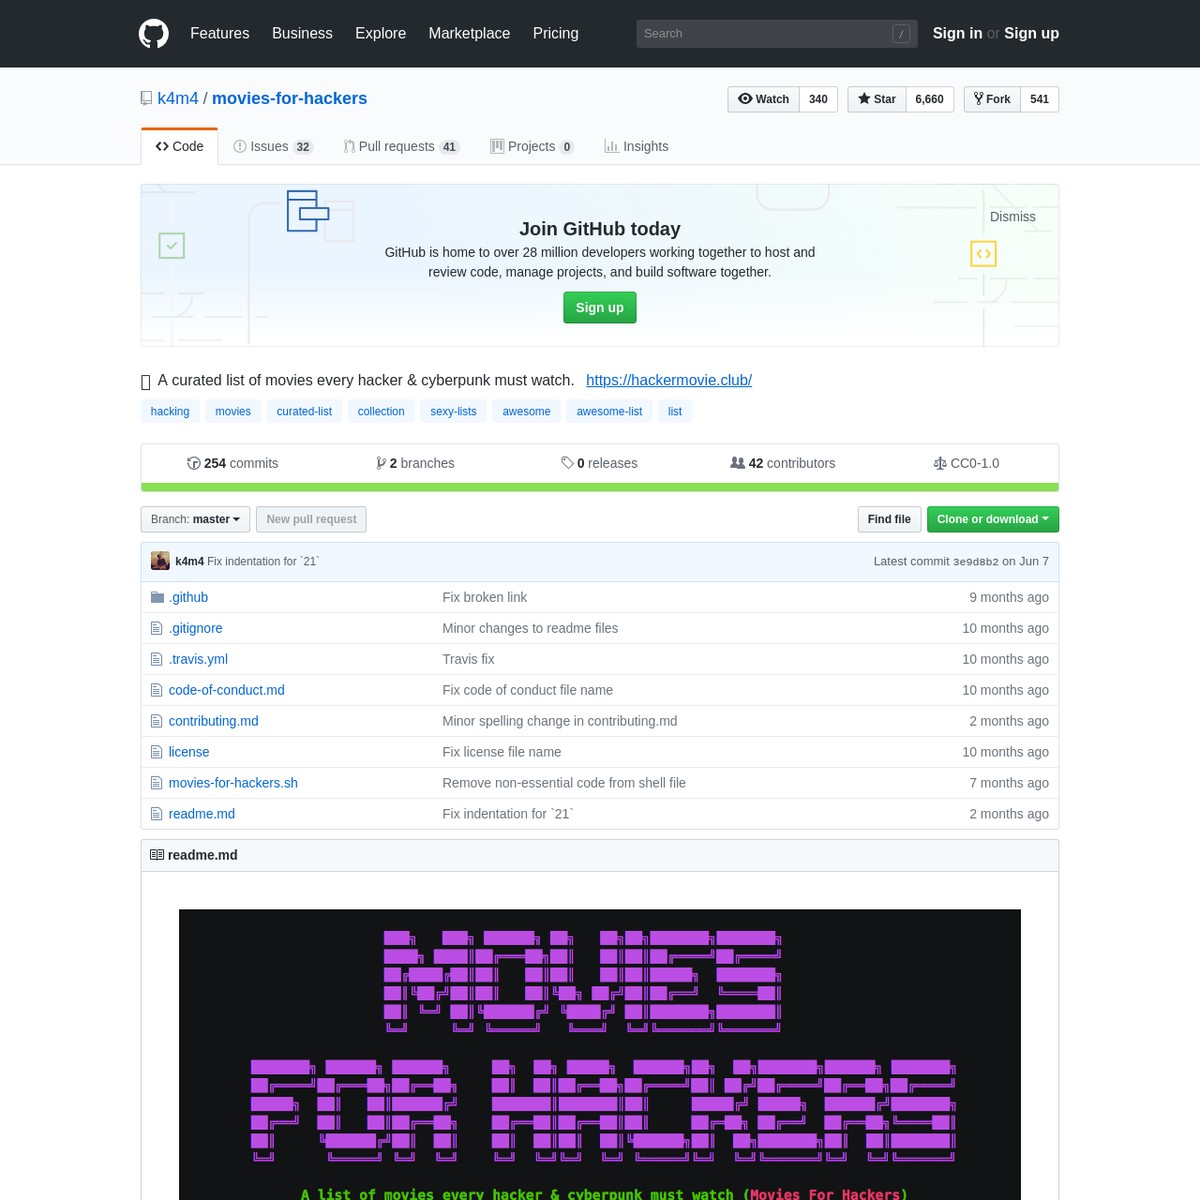Click the Star button
The image size is (1200, 1200).
(x=877, y=99)
